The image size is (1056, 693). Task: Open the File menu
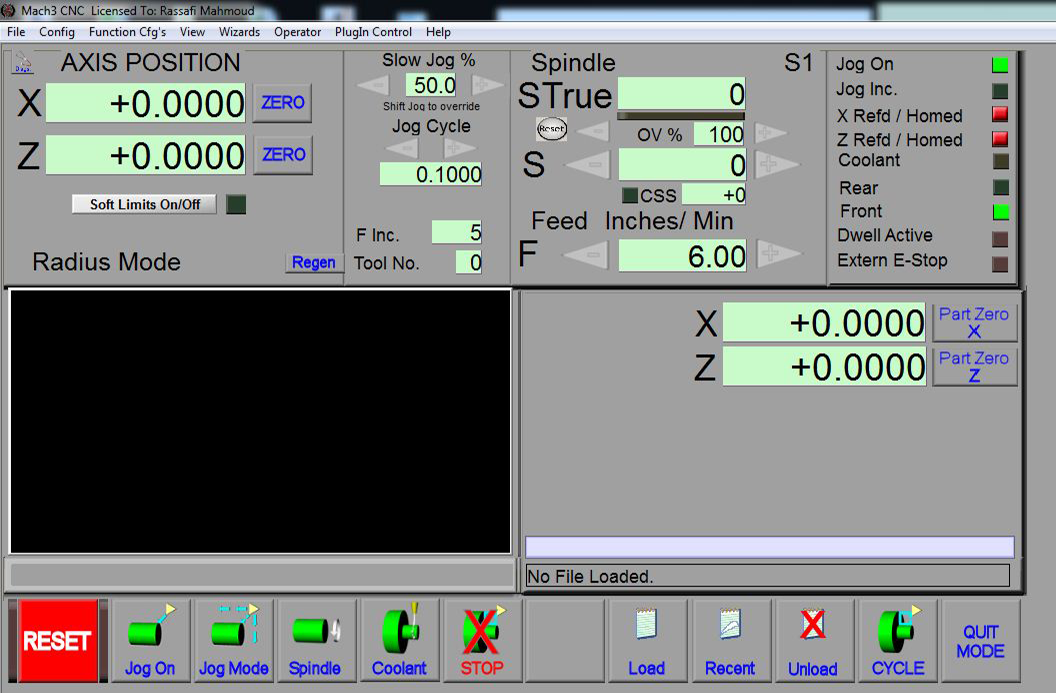click(16, 32)
